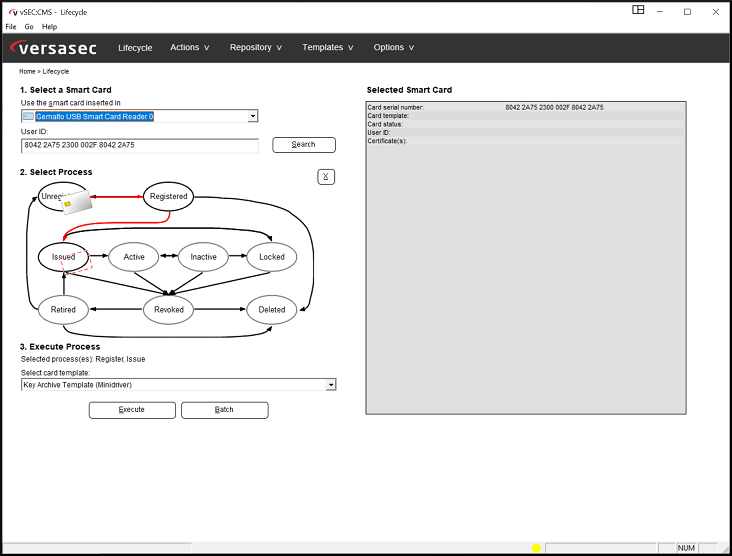The height and width of the screenshot is (556, 732).
Task: Click the versasec logo
Action: click(x=53, y=48)
